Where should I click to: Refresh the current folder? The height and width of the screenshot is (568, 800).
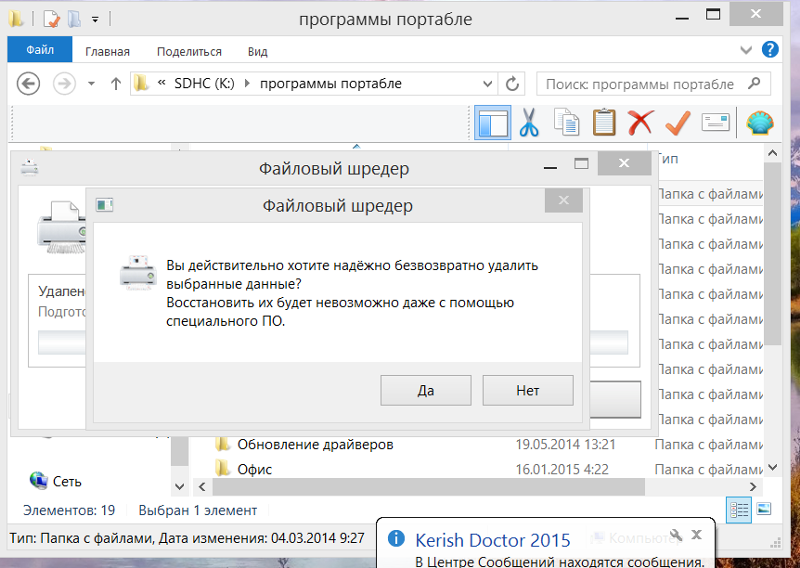click(x=512, y=84)
